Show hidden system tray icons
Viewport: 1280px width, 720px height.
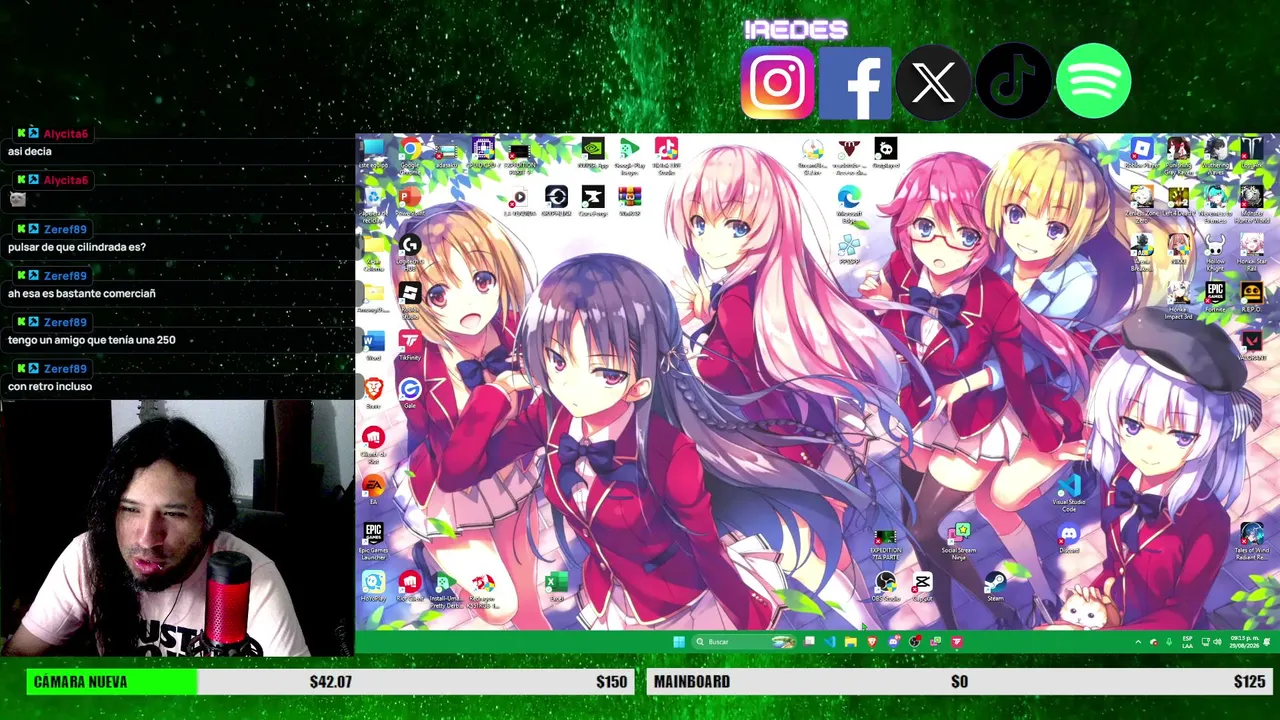tap(1138, 642)
